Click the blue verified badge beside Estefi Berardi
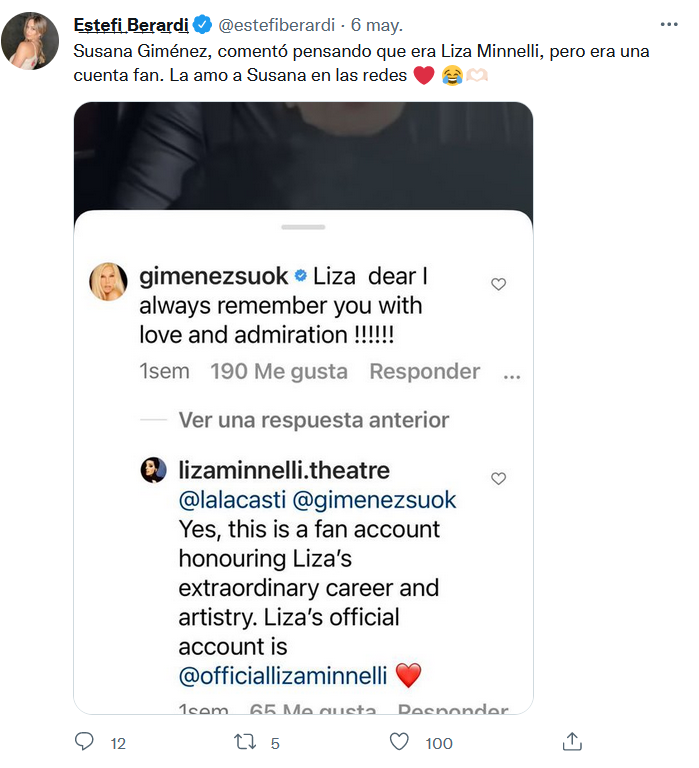 point(202,24)
